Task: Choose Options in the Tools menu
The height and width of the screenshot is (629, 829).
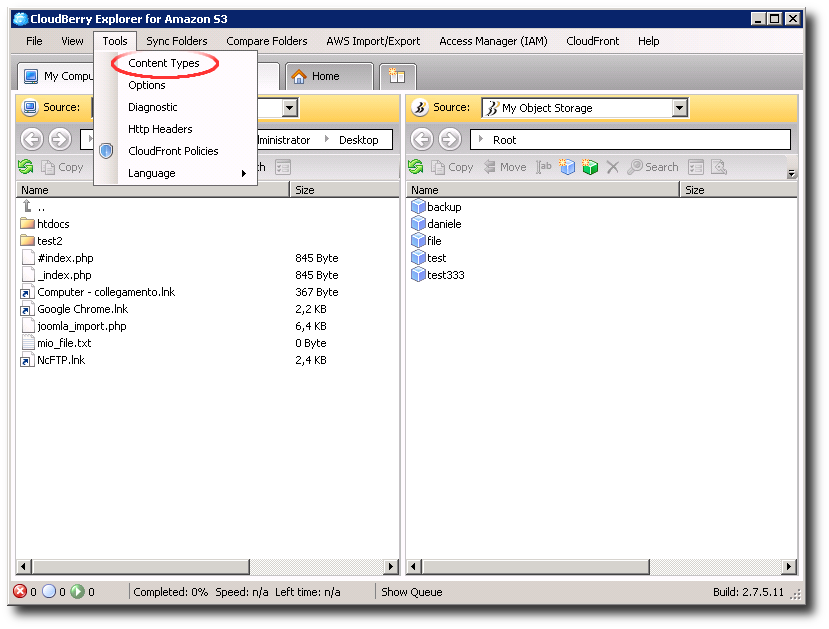Action: tap(146, 85)
